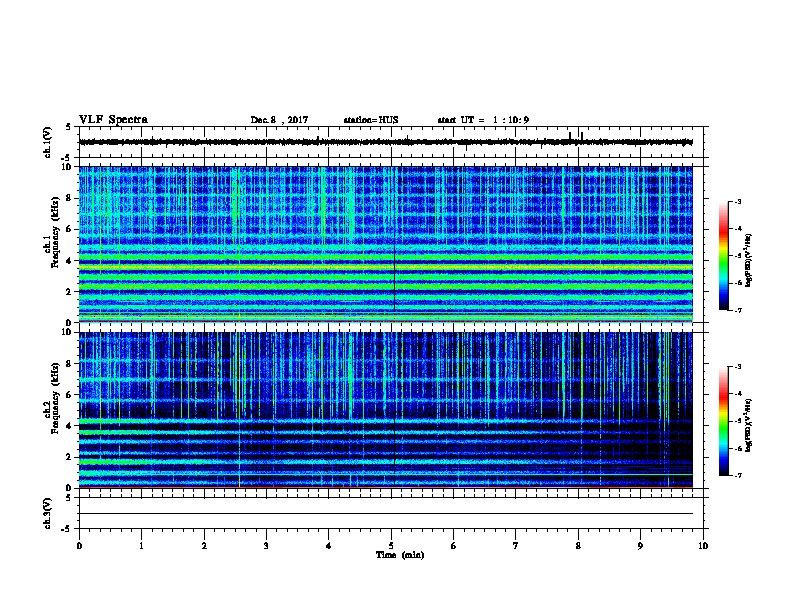Click the "start UT = 1 : 10: 9" text
The width and height of the screenshot is (792, 612).
483,120
